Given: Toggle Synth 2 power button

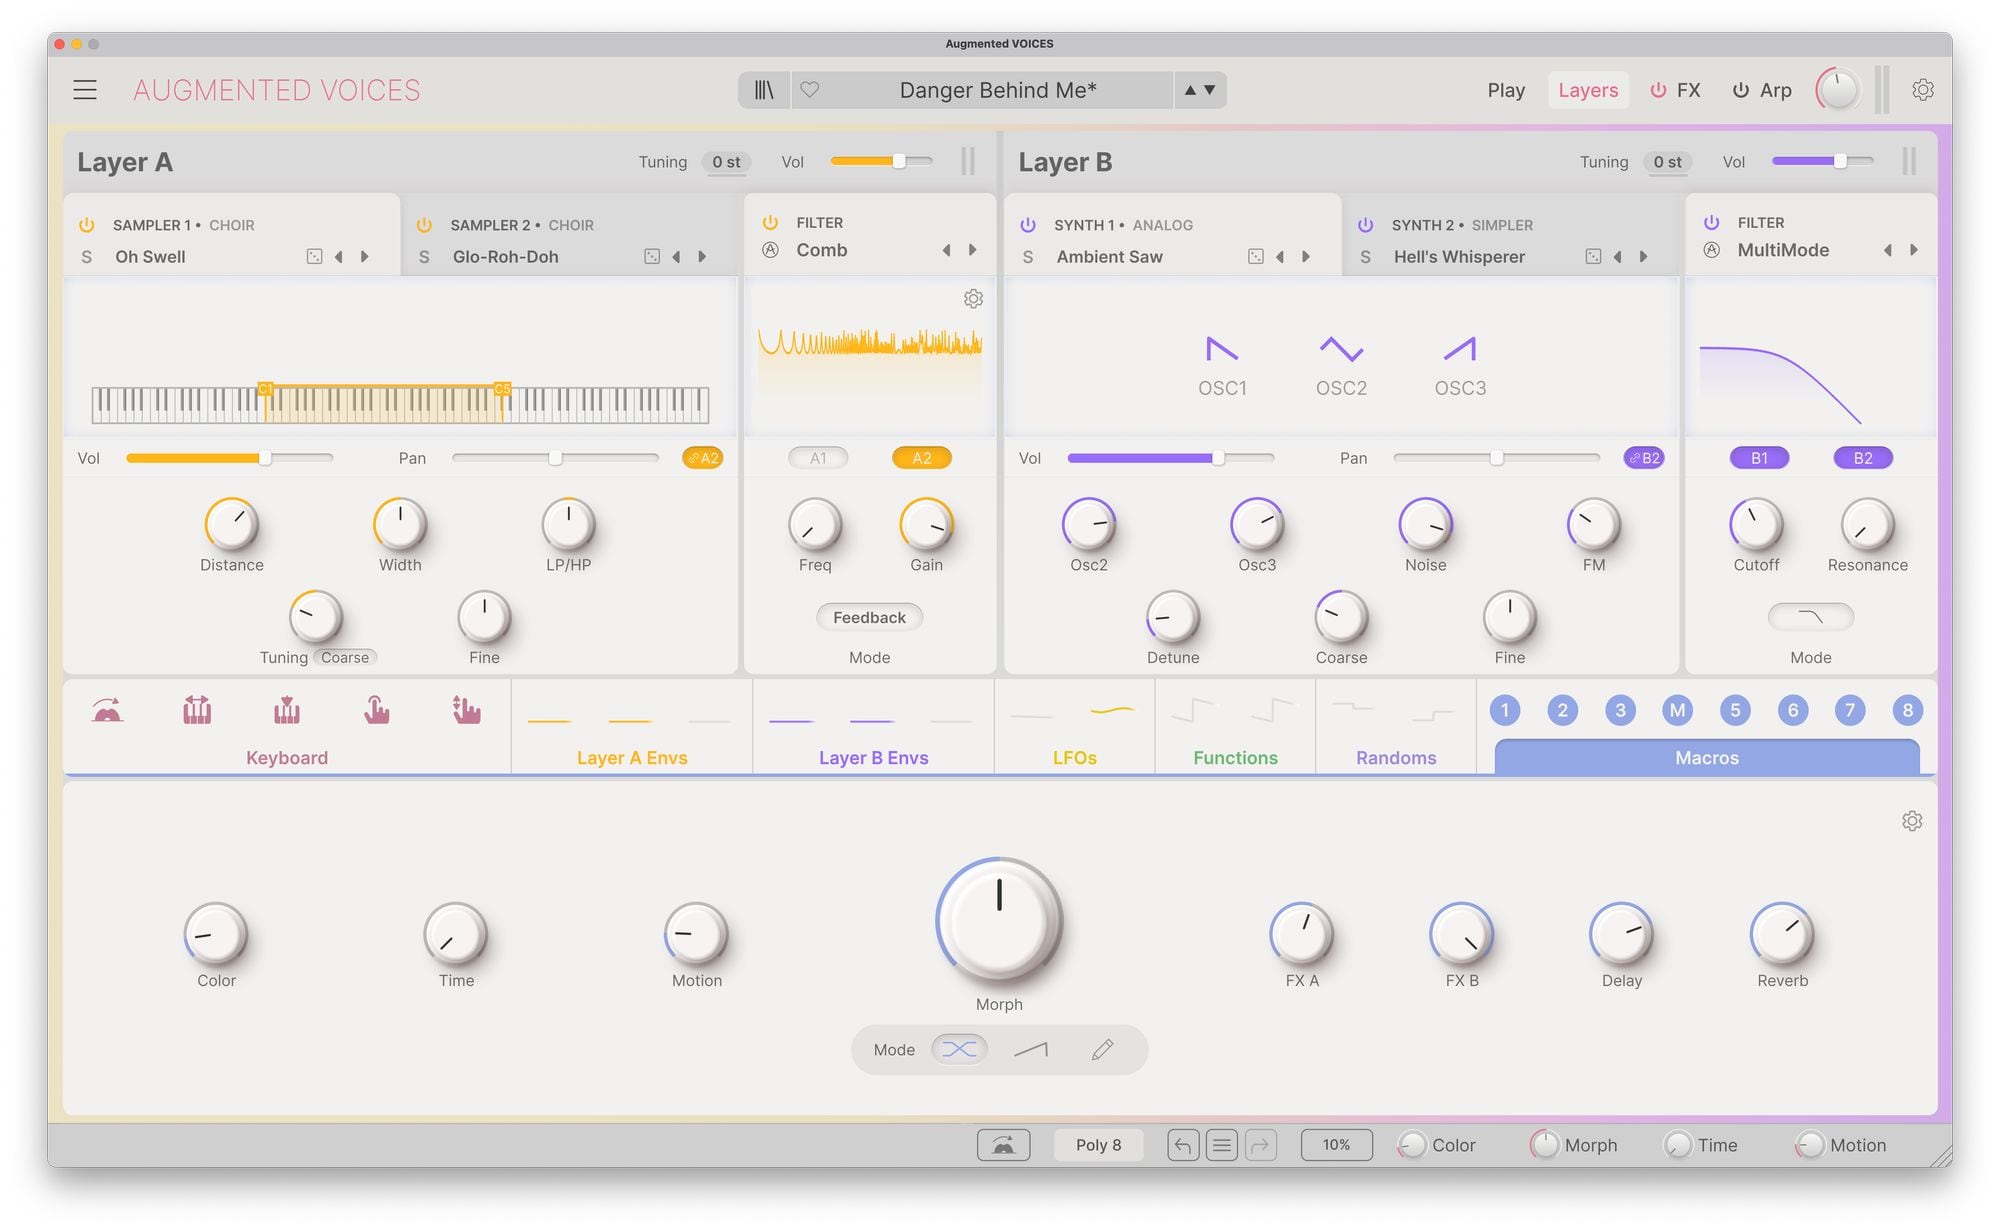Looking at the screenshot, I should point(1365,225).
